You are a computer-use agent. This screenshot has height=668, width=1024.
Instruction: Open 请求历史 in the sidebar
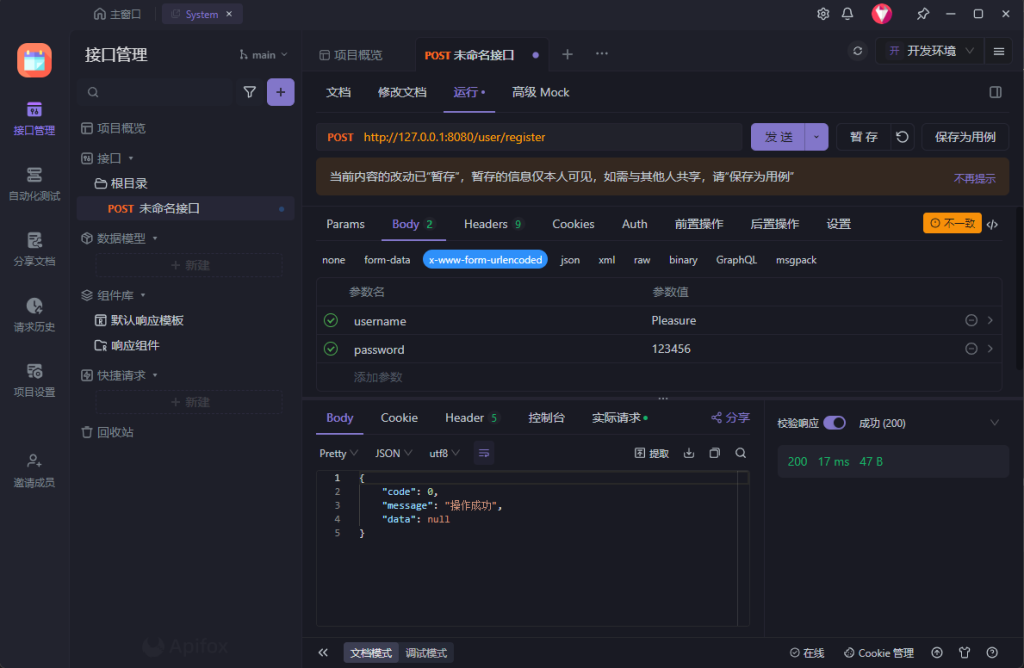click(34, 315)
